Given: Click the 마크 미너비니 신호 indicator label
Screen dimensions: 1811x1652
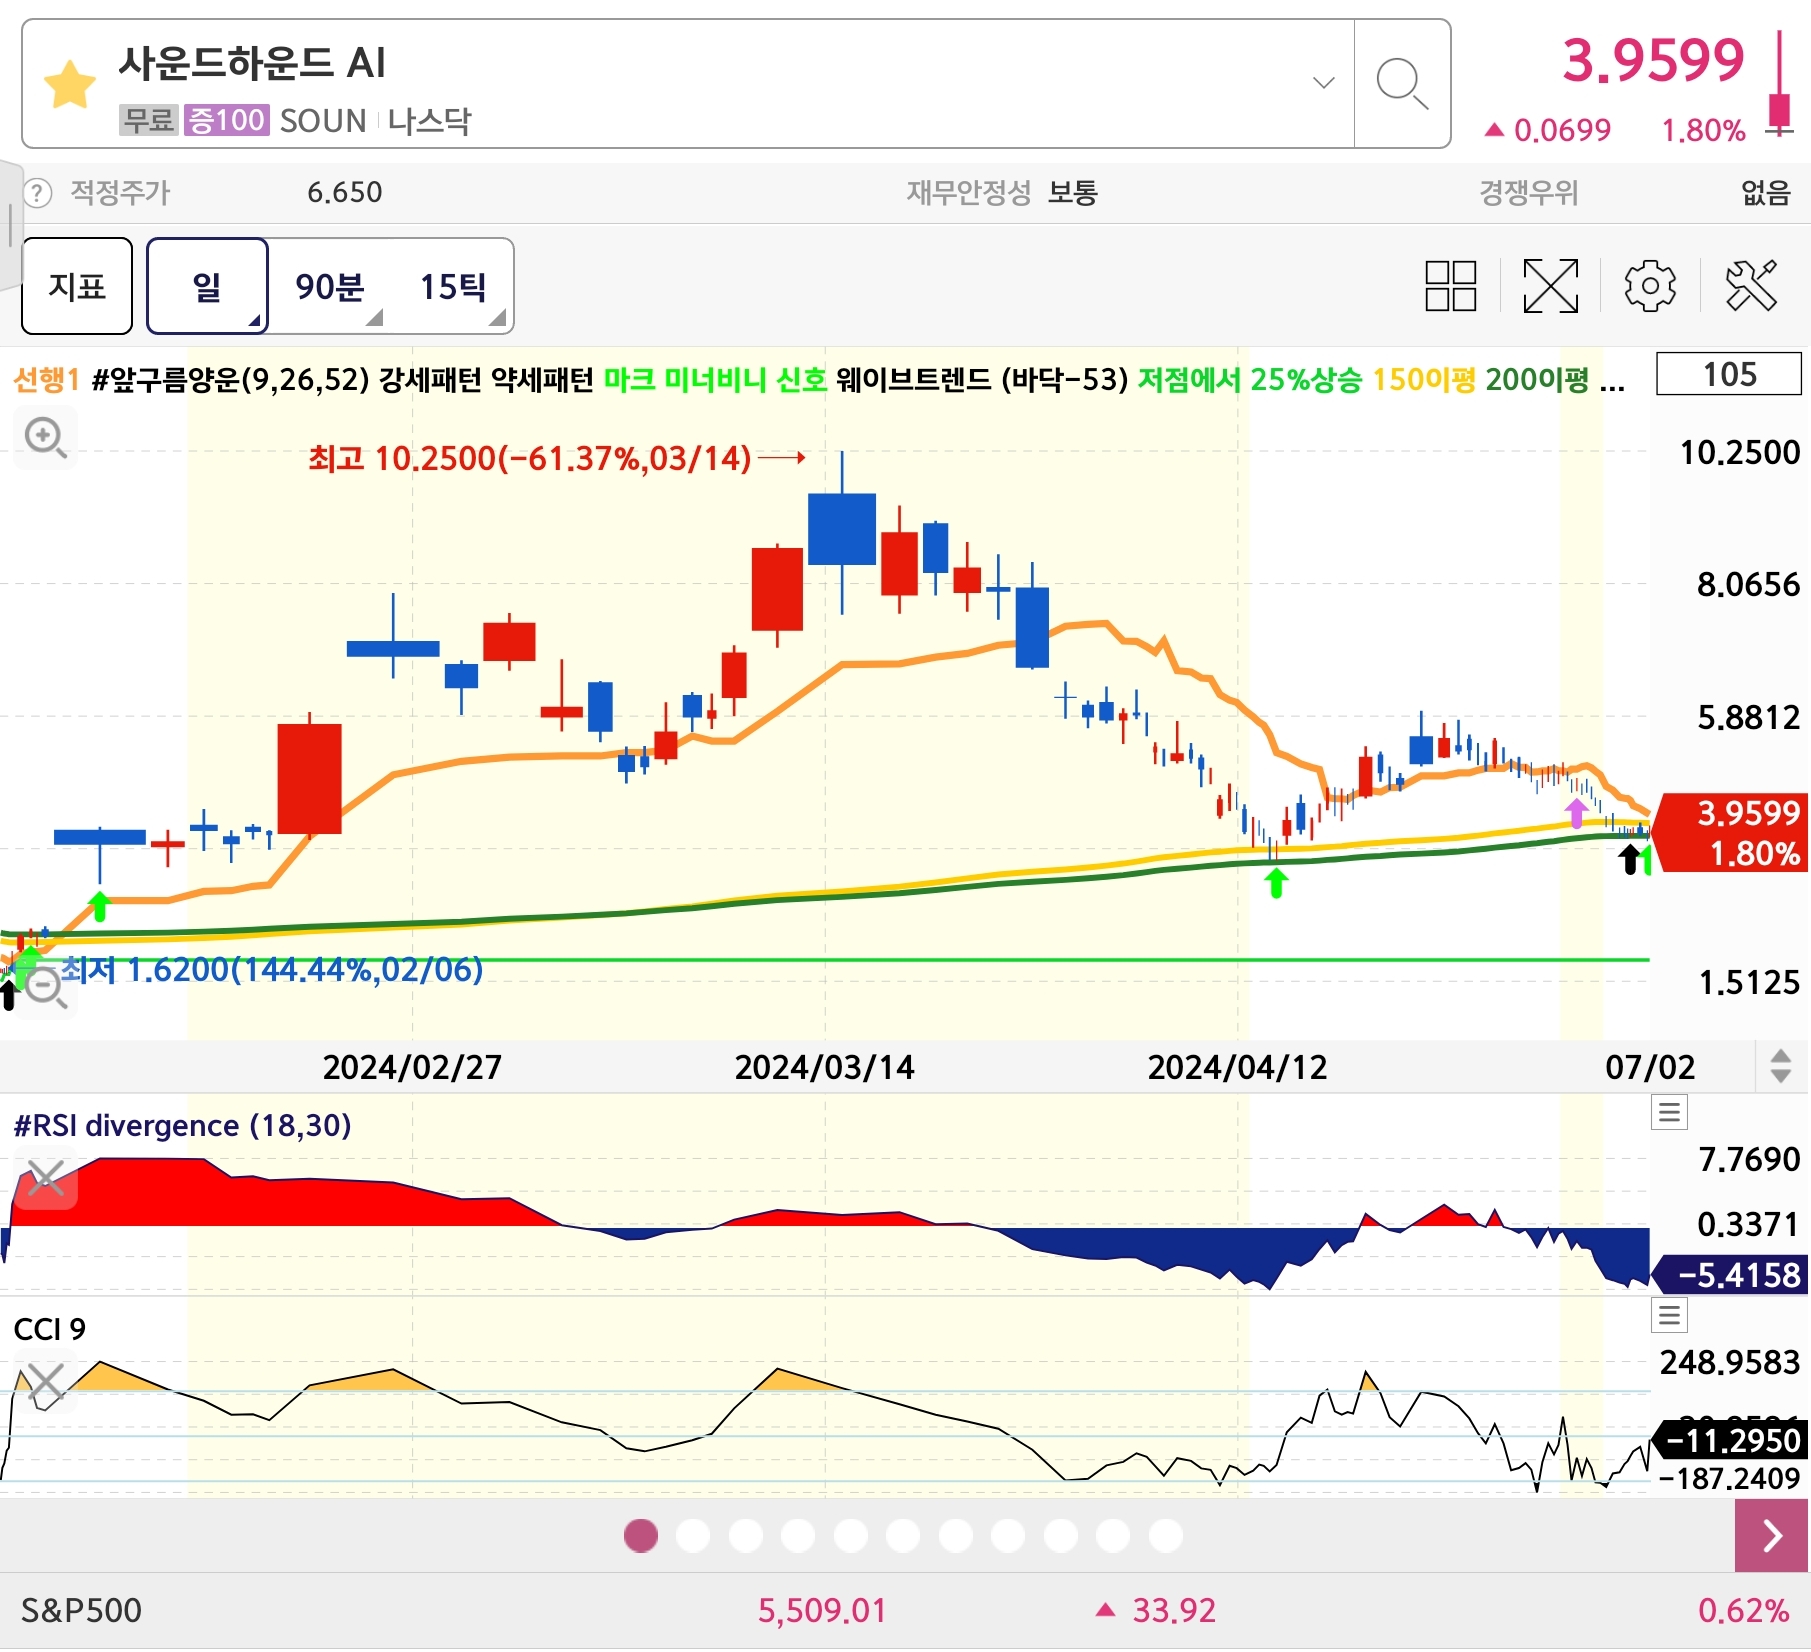Looking at the screenshot, I should click(716, 380).
